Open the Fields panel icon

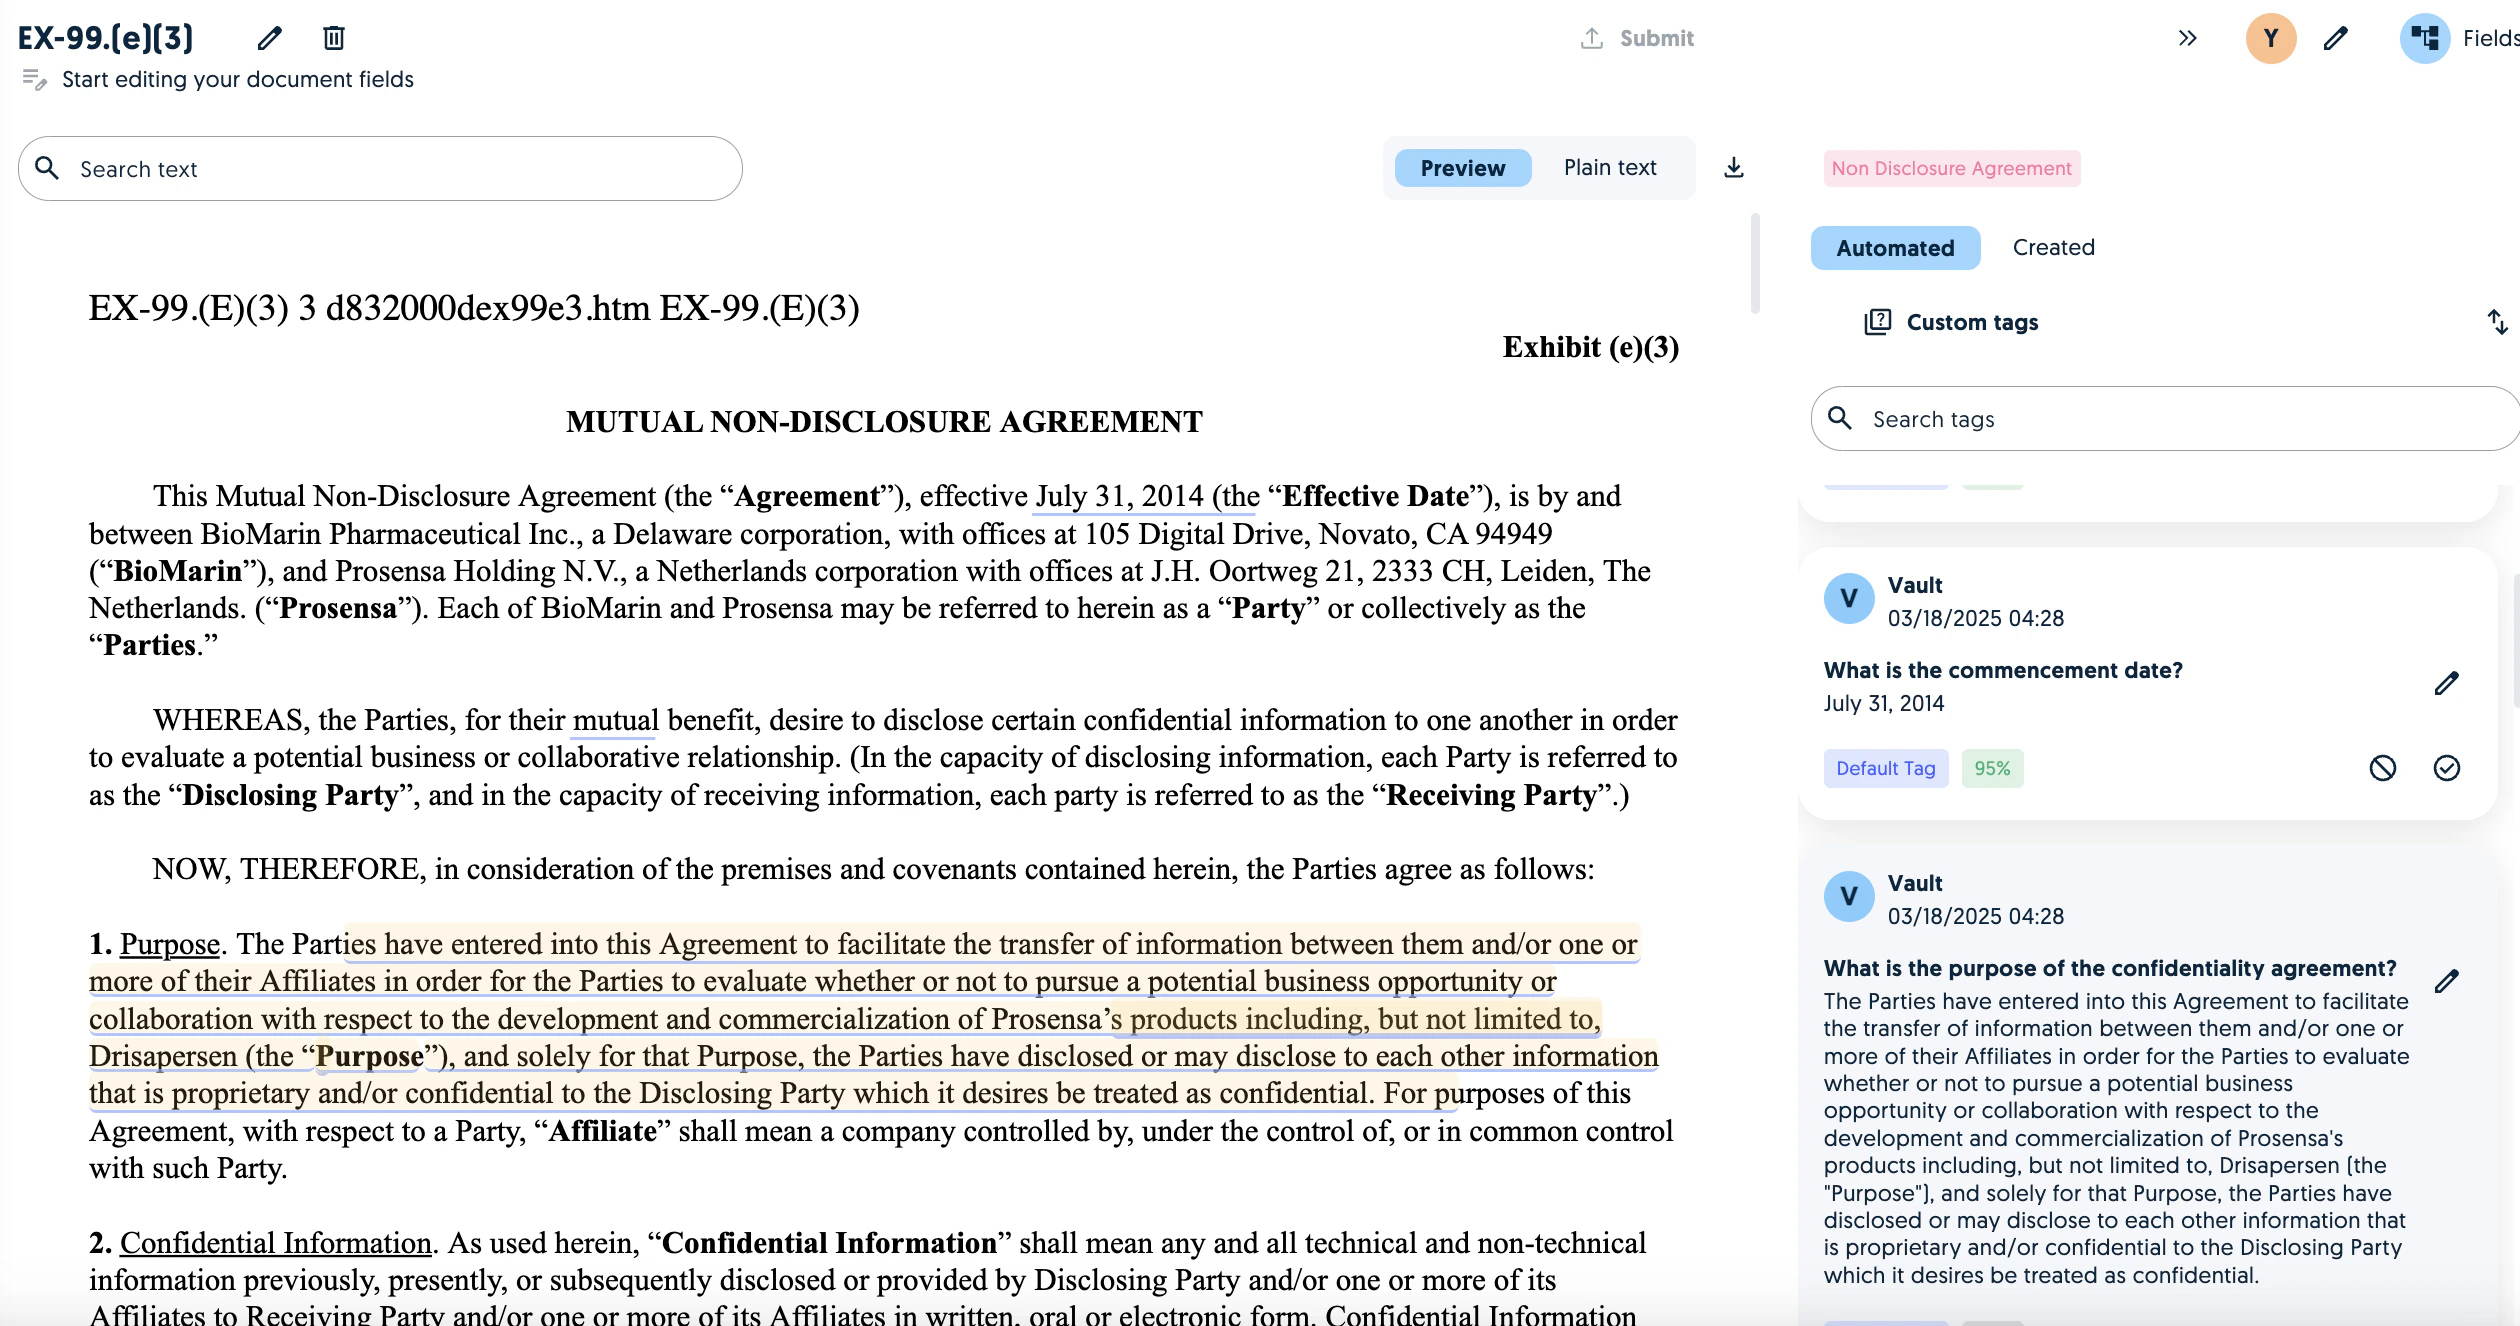click(x=2425, y=38)
